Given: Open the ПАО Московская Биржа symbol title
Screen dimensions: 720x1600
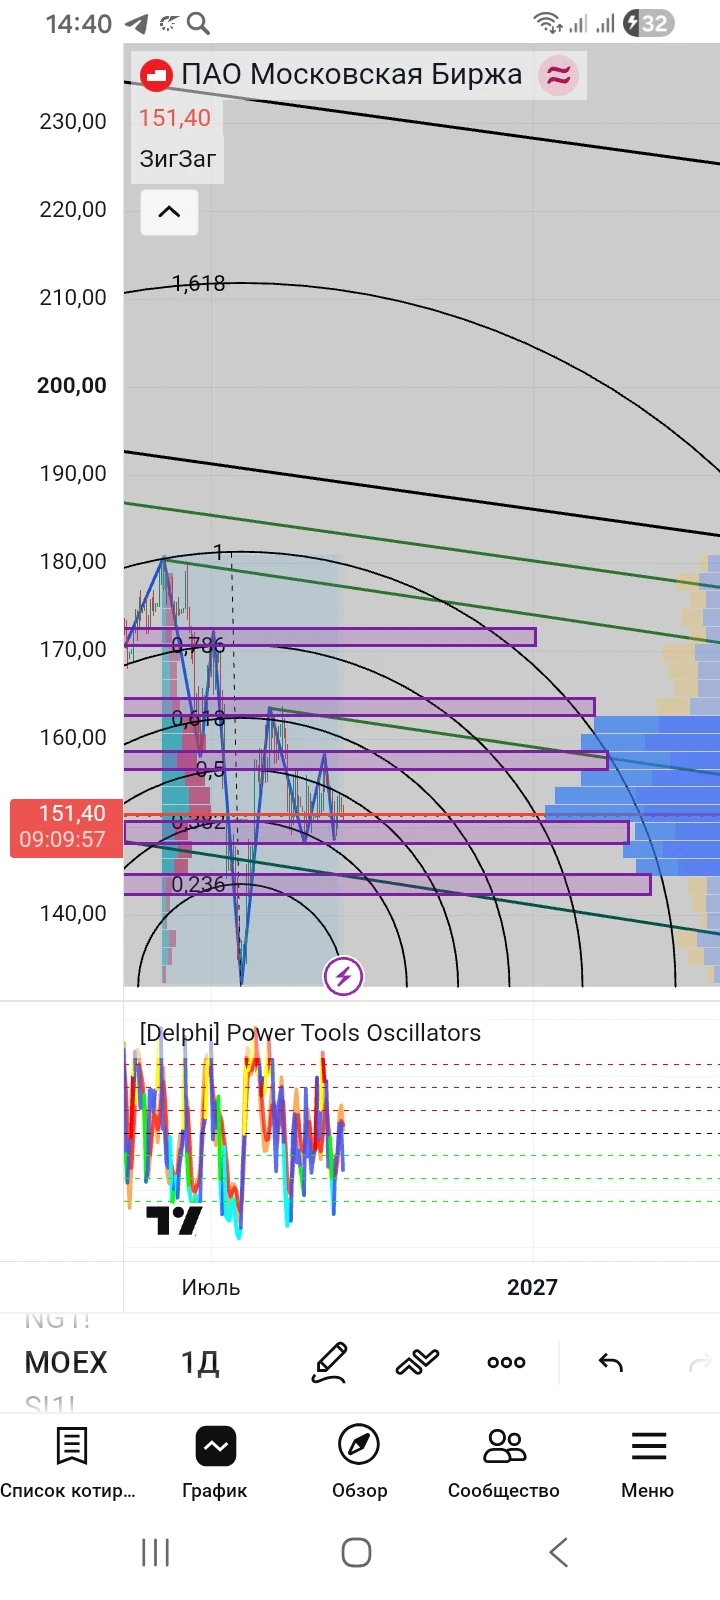Looking at the screenshot, I should 351,75.
